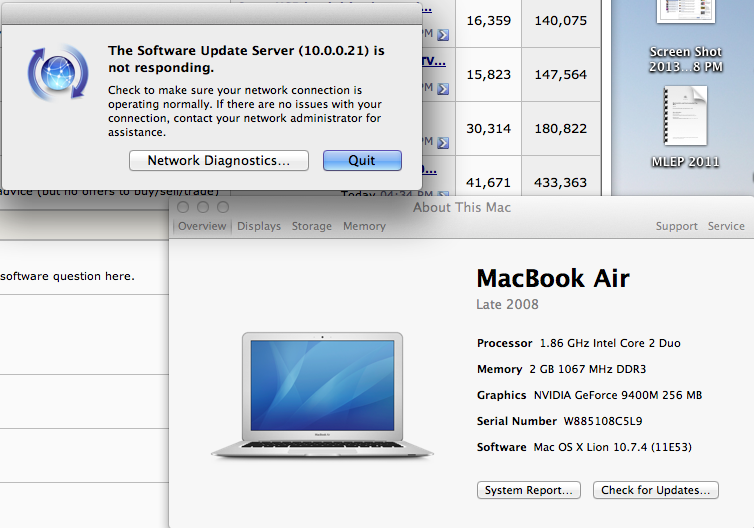Viewport: 754px width, 528px height.
Task: Click the 140,075 posts cell
Action: coord(561,21)
